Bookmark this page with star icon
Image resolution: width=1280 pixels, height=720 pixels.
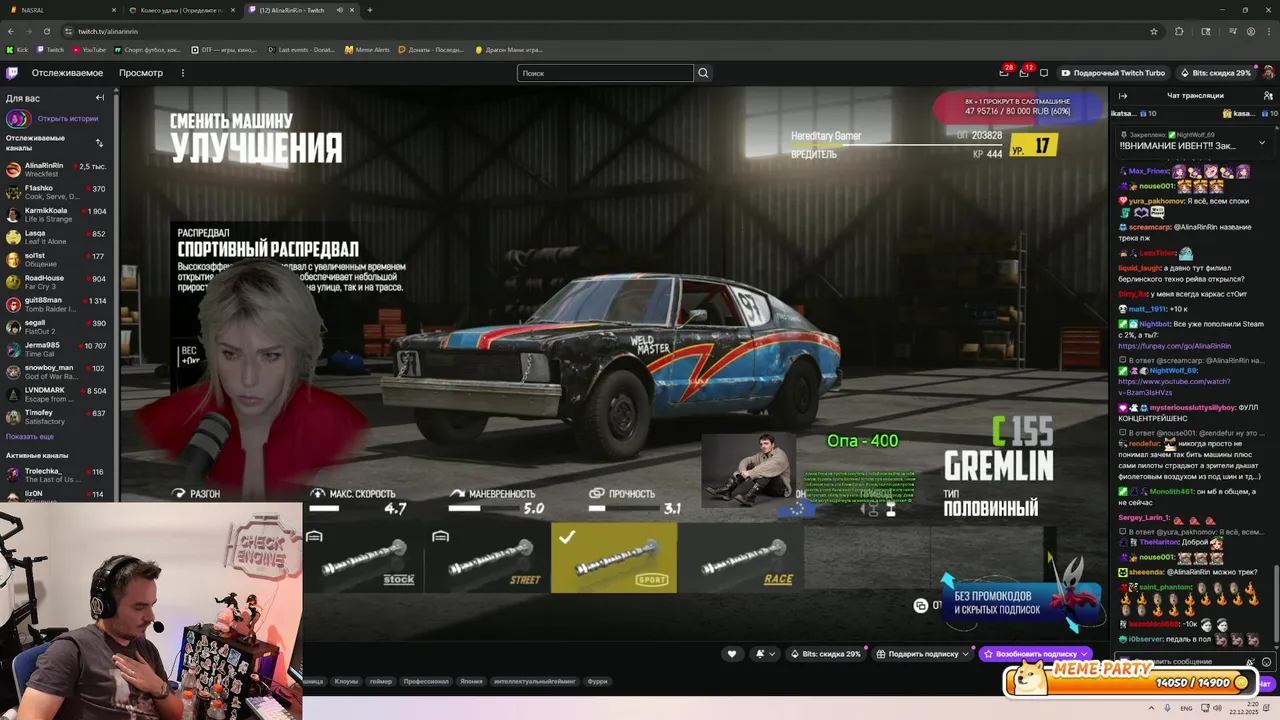pos(1154,31)
